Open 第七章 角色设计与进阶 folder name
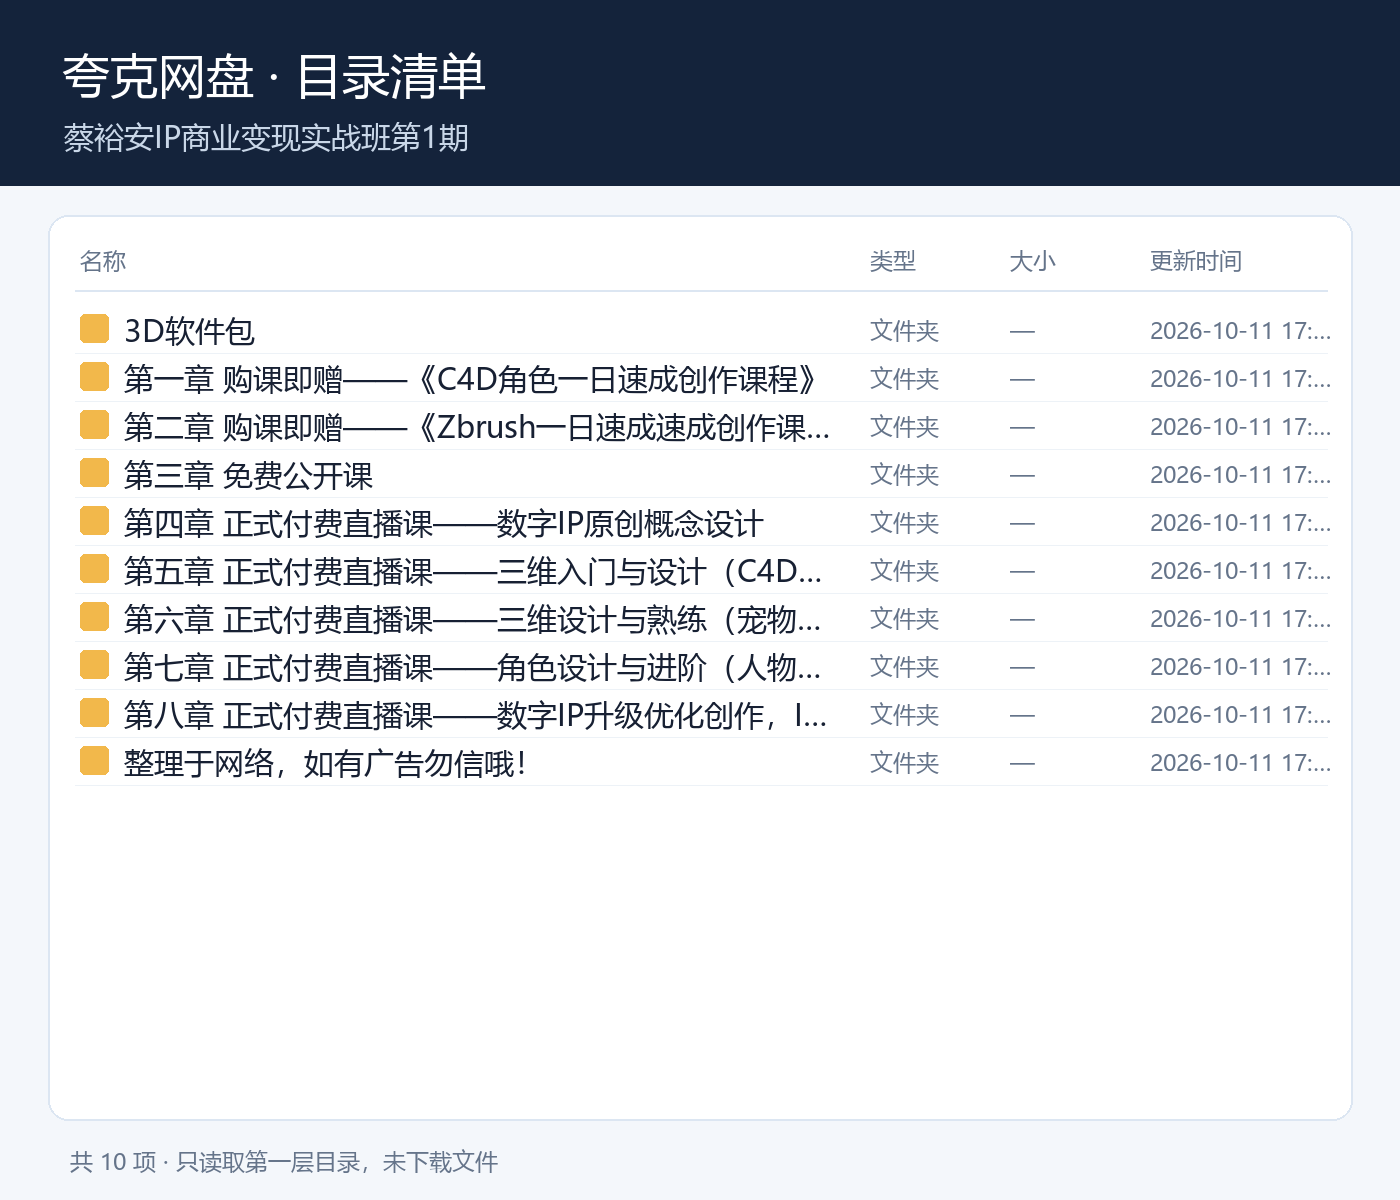 click(473, 667)
